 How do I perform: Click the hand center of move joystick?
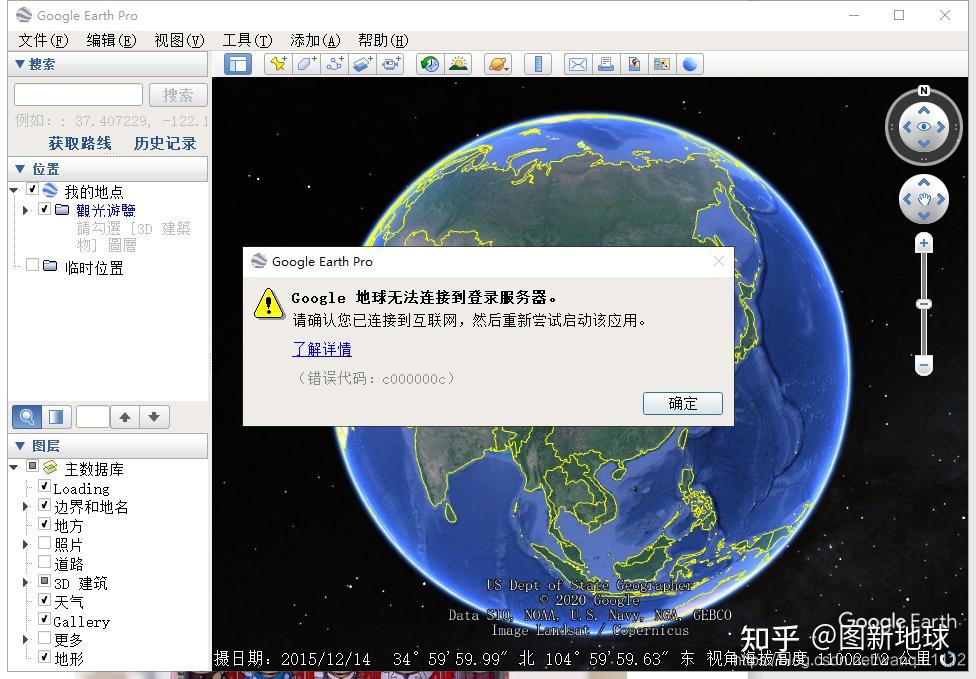[924, 199]
